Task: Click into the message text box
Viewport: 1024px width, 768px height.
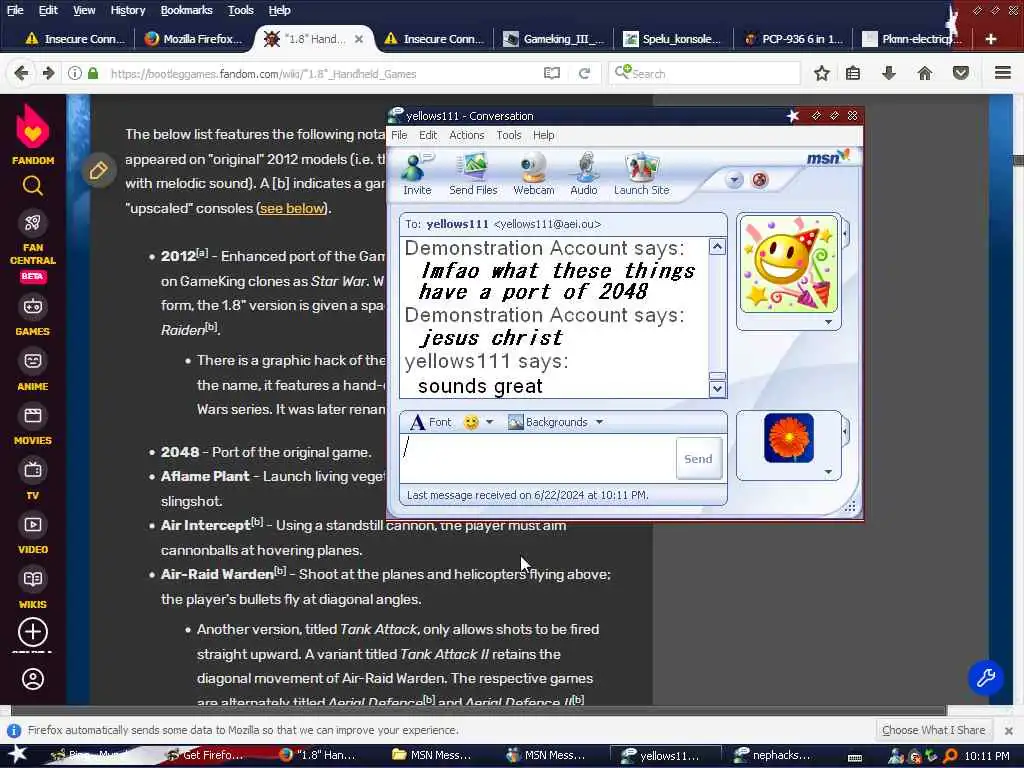Action: [x=538, y=458]
